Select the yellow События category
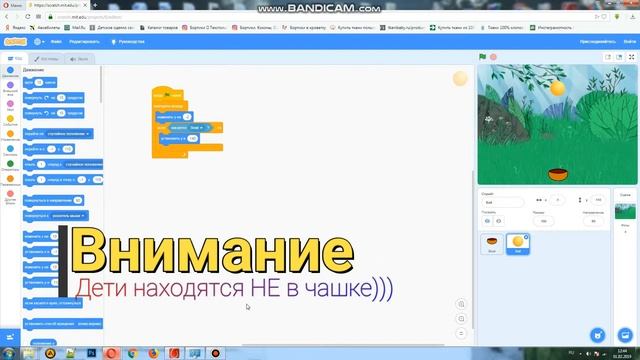The height and width of the screenshot is (360, 640). pos(10,120)
